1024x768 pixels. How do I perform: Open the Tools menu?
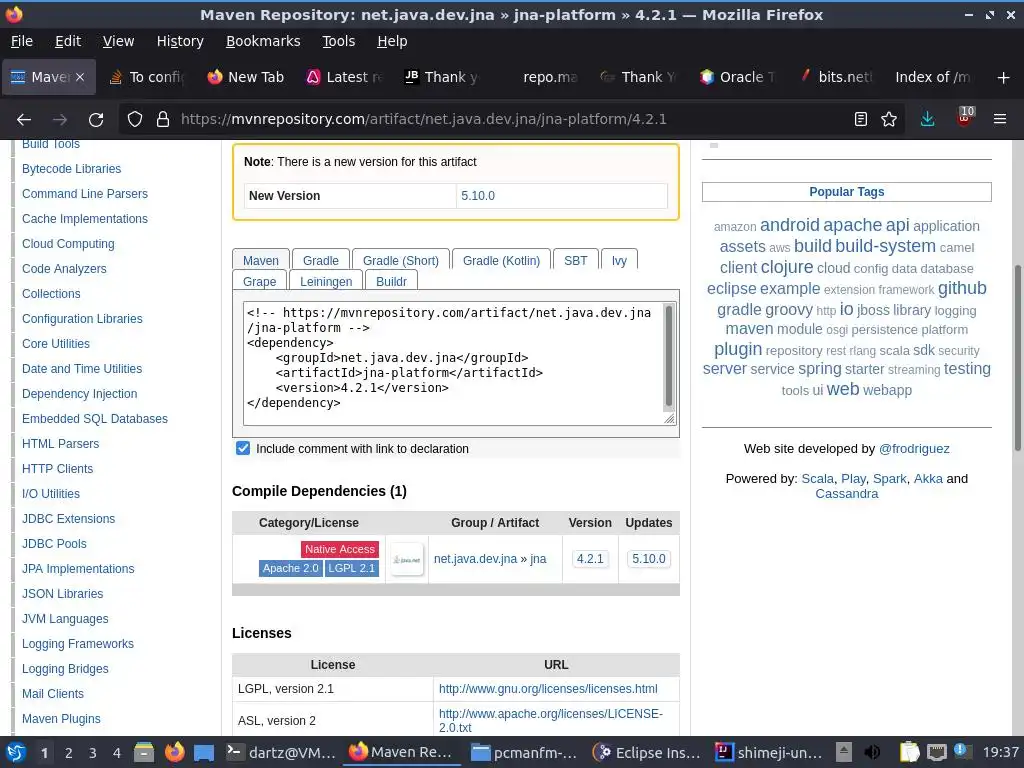click(338, 41)
